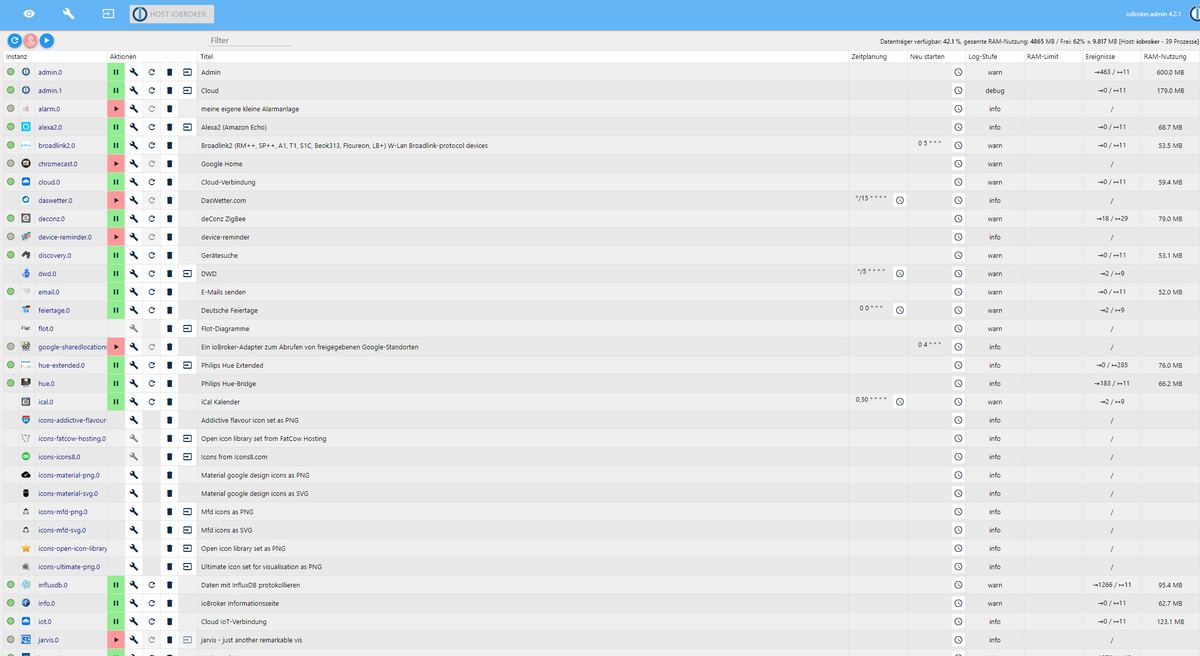Edit feiertage.0 schedule clock icon
Screen dimensions: 1200x656
[x=899, y=310]
